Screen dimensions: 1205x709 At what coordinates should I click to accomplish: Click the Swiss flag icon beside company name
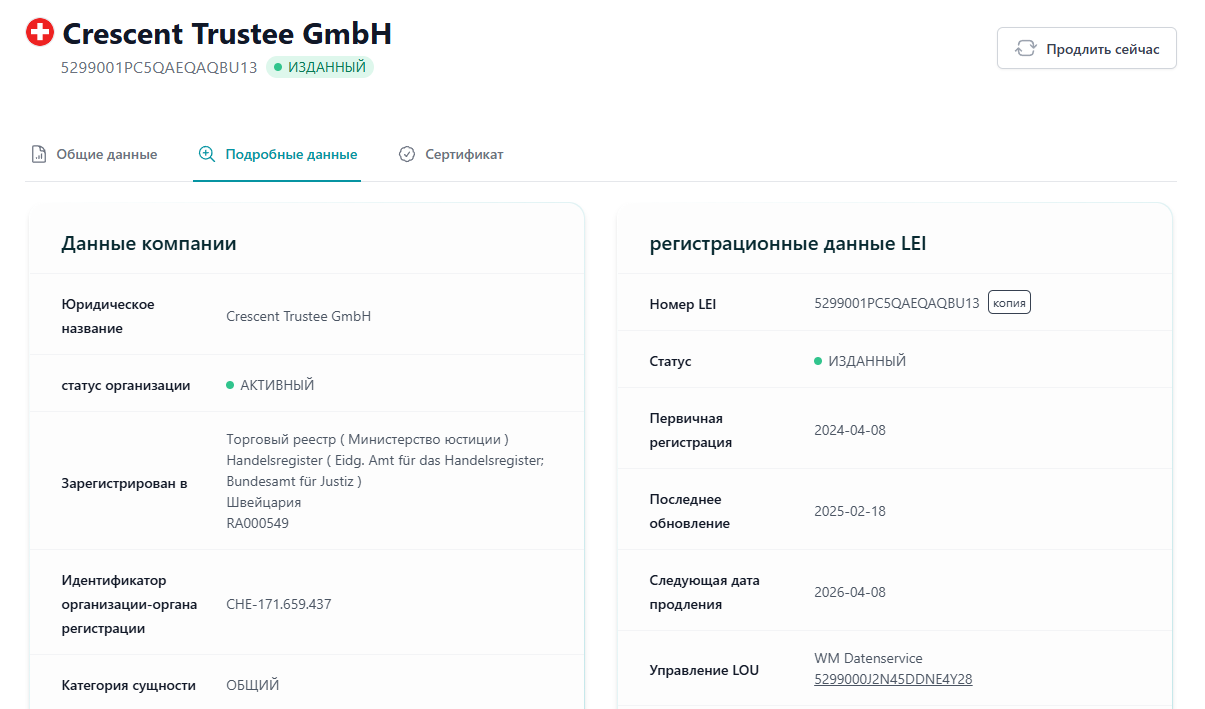[39, 31]
